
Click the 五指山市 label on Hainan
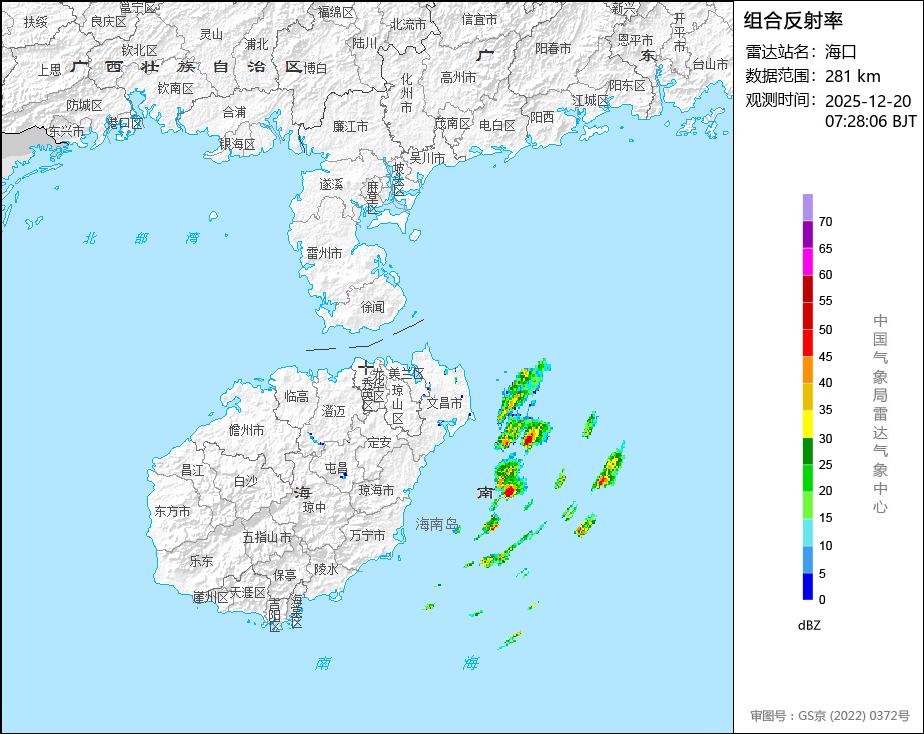tap(267, 537)
